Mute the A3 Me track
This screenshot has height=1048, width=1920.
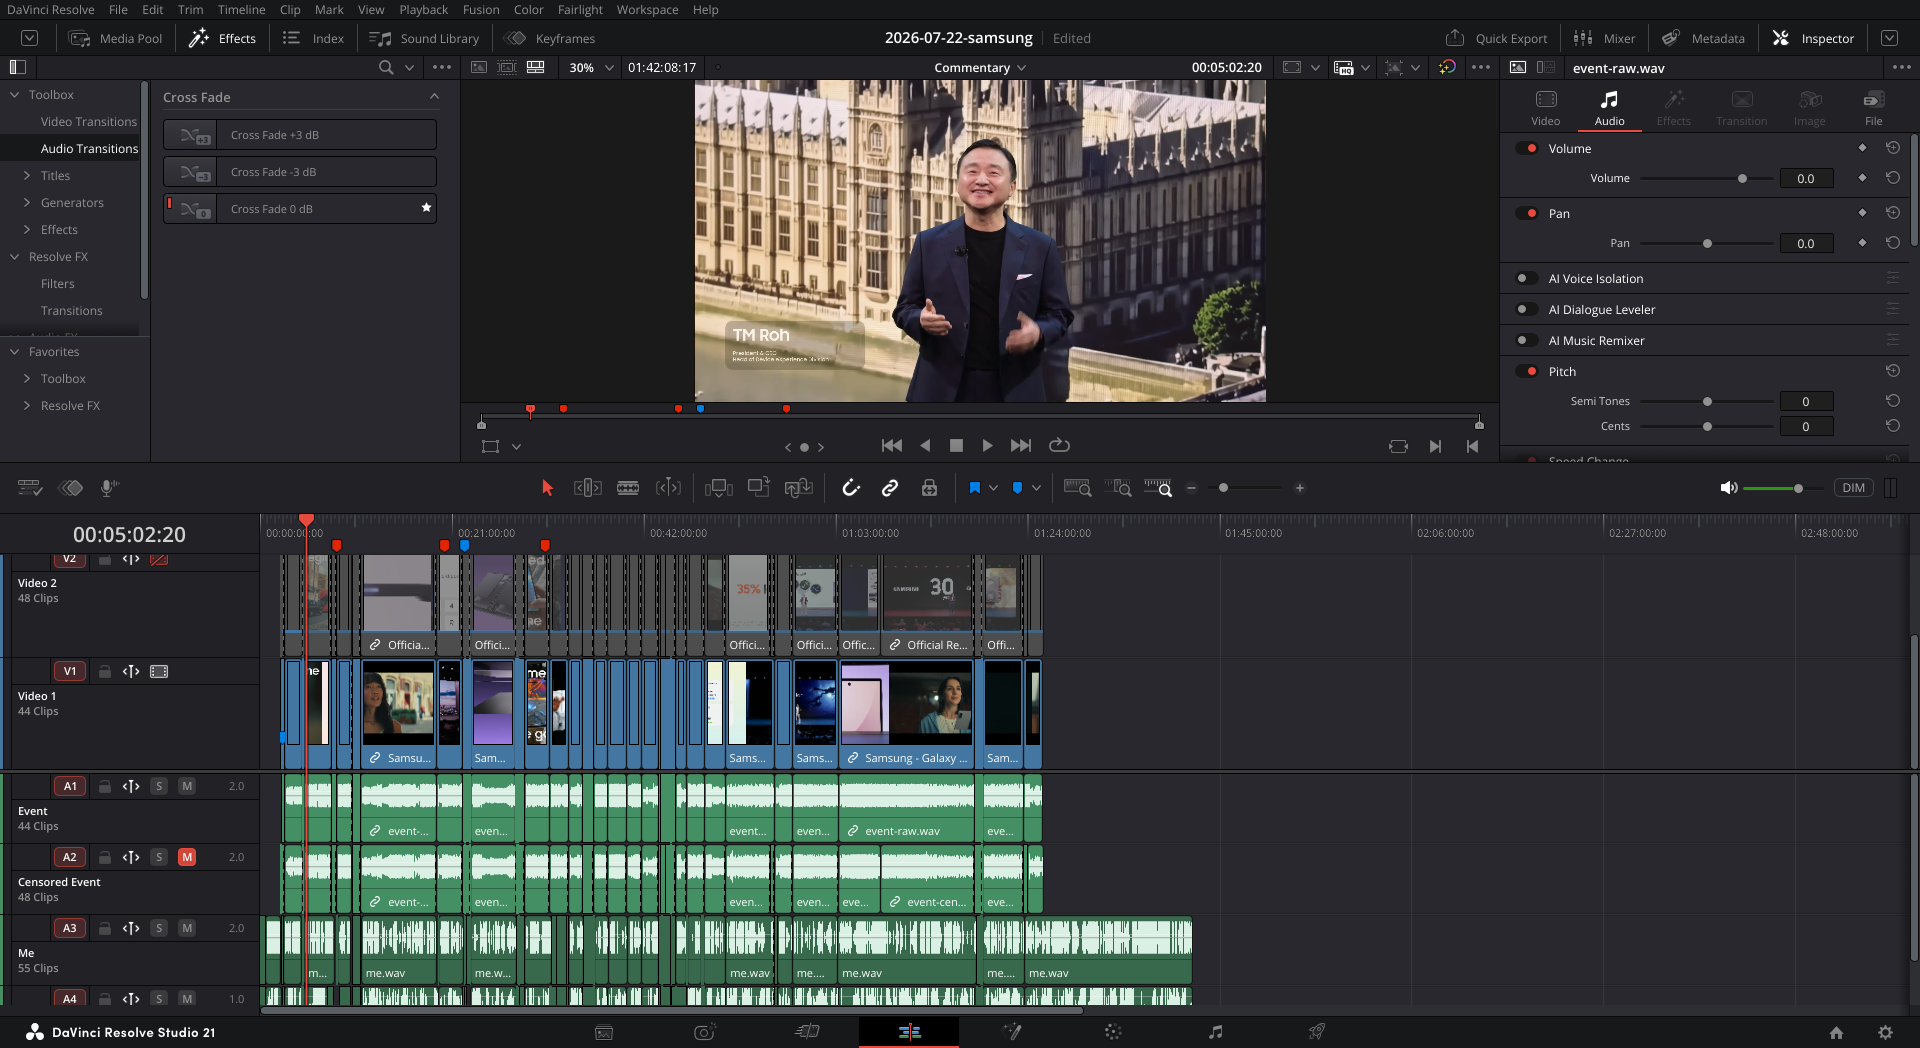(187, 928)
